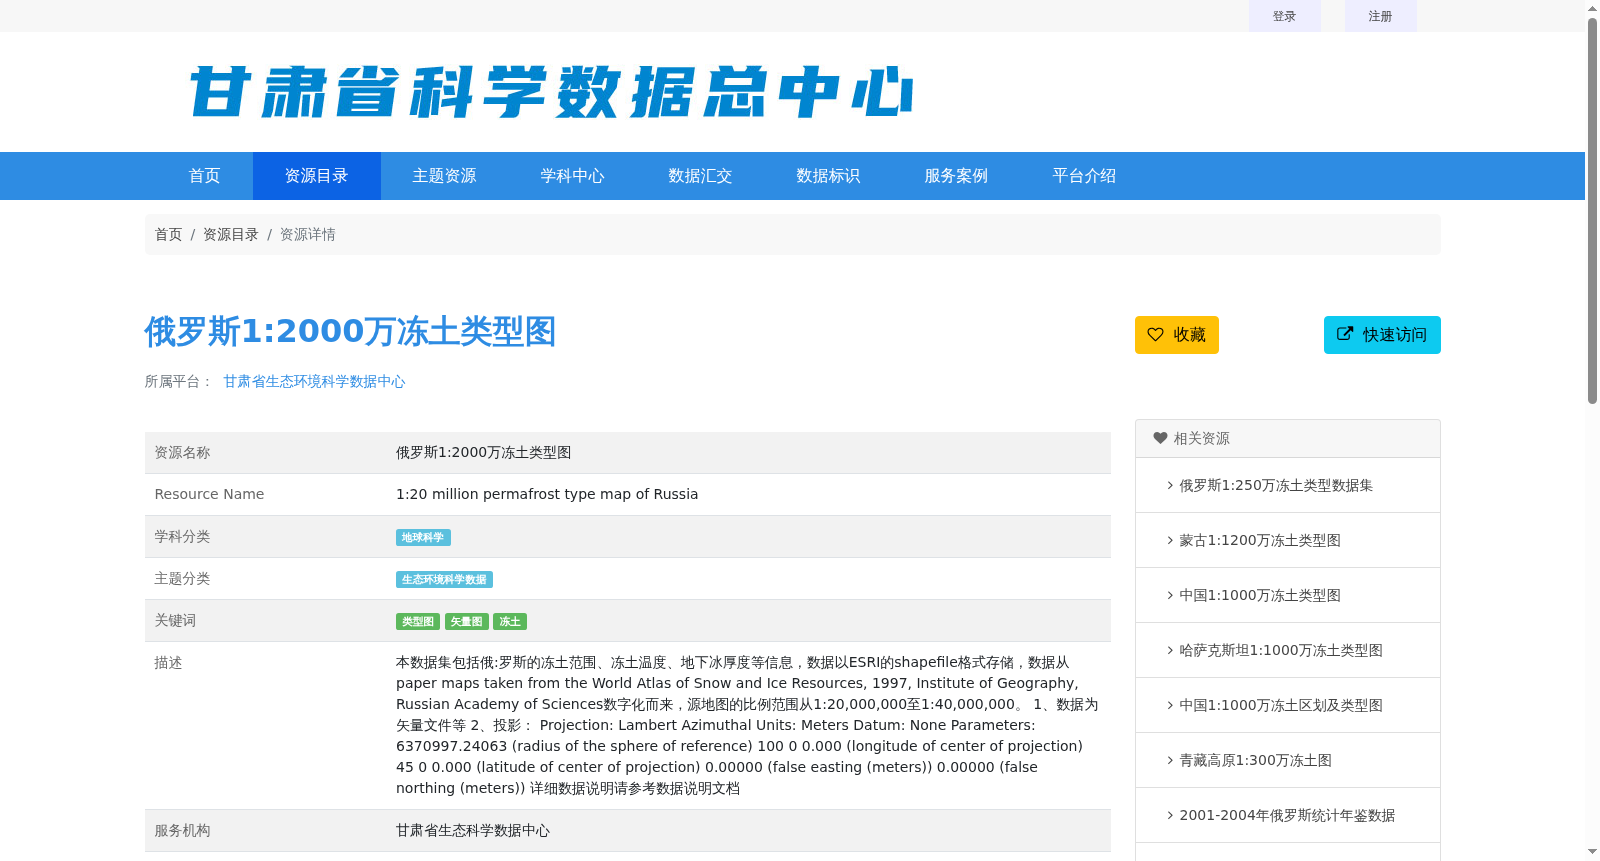Open related resource 中国1:1000万冻土区划及类型图
Viewport: 1600px width, 861px height.
[x=1281, y=705]
